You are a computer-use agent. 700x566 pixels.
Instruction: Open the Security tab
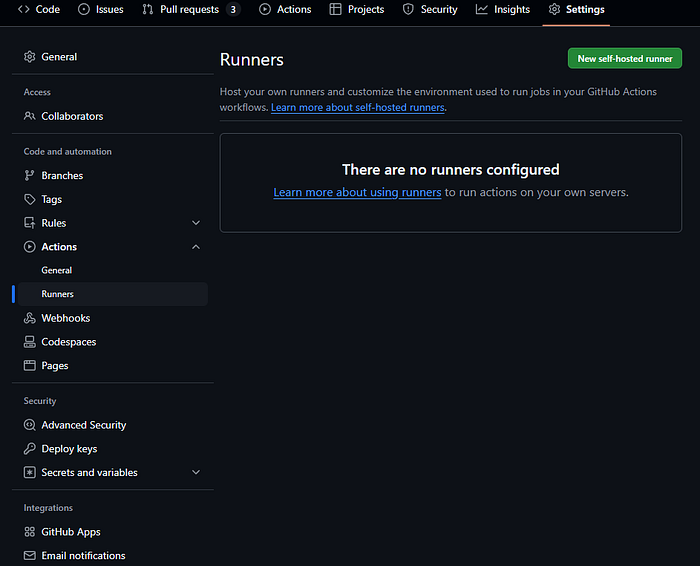[x=430, y=9]
